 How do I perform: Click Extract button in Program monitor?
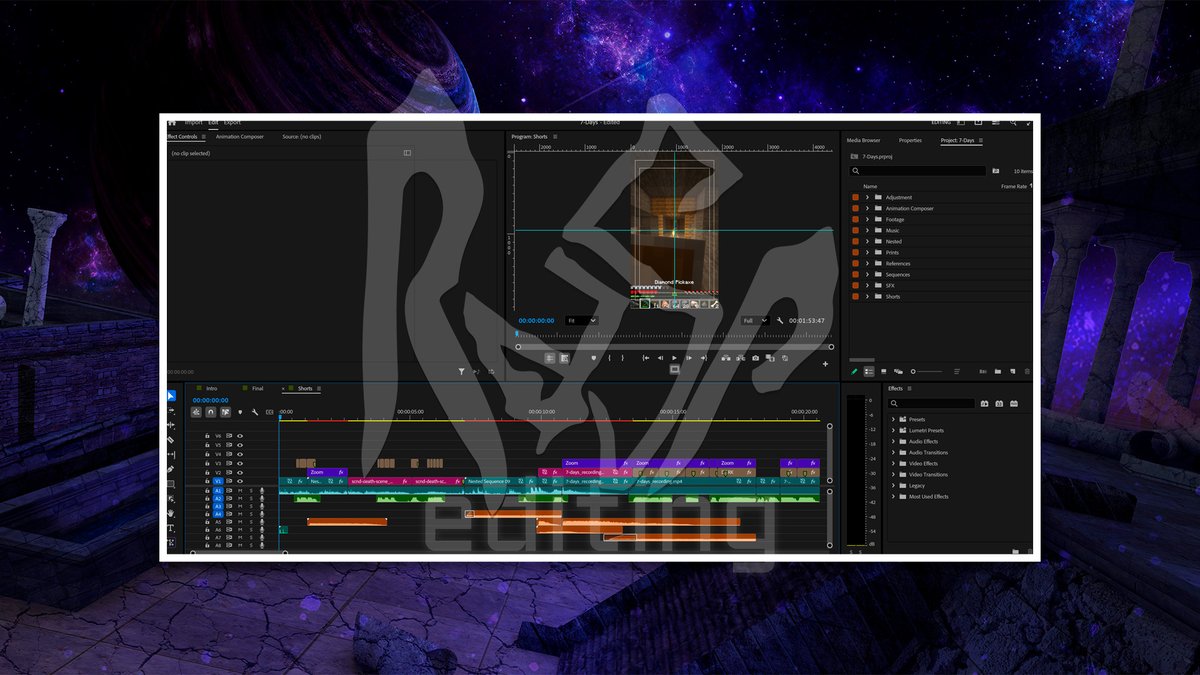[741, 358]
